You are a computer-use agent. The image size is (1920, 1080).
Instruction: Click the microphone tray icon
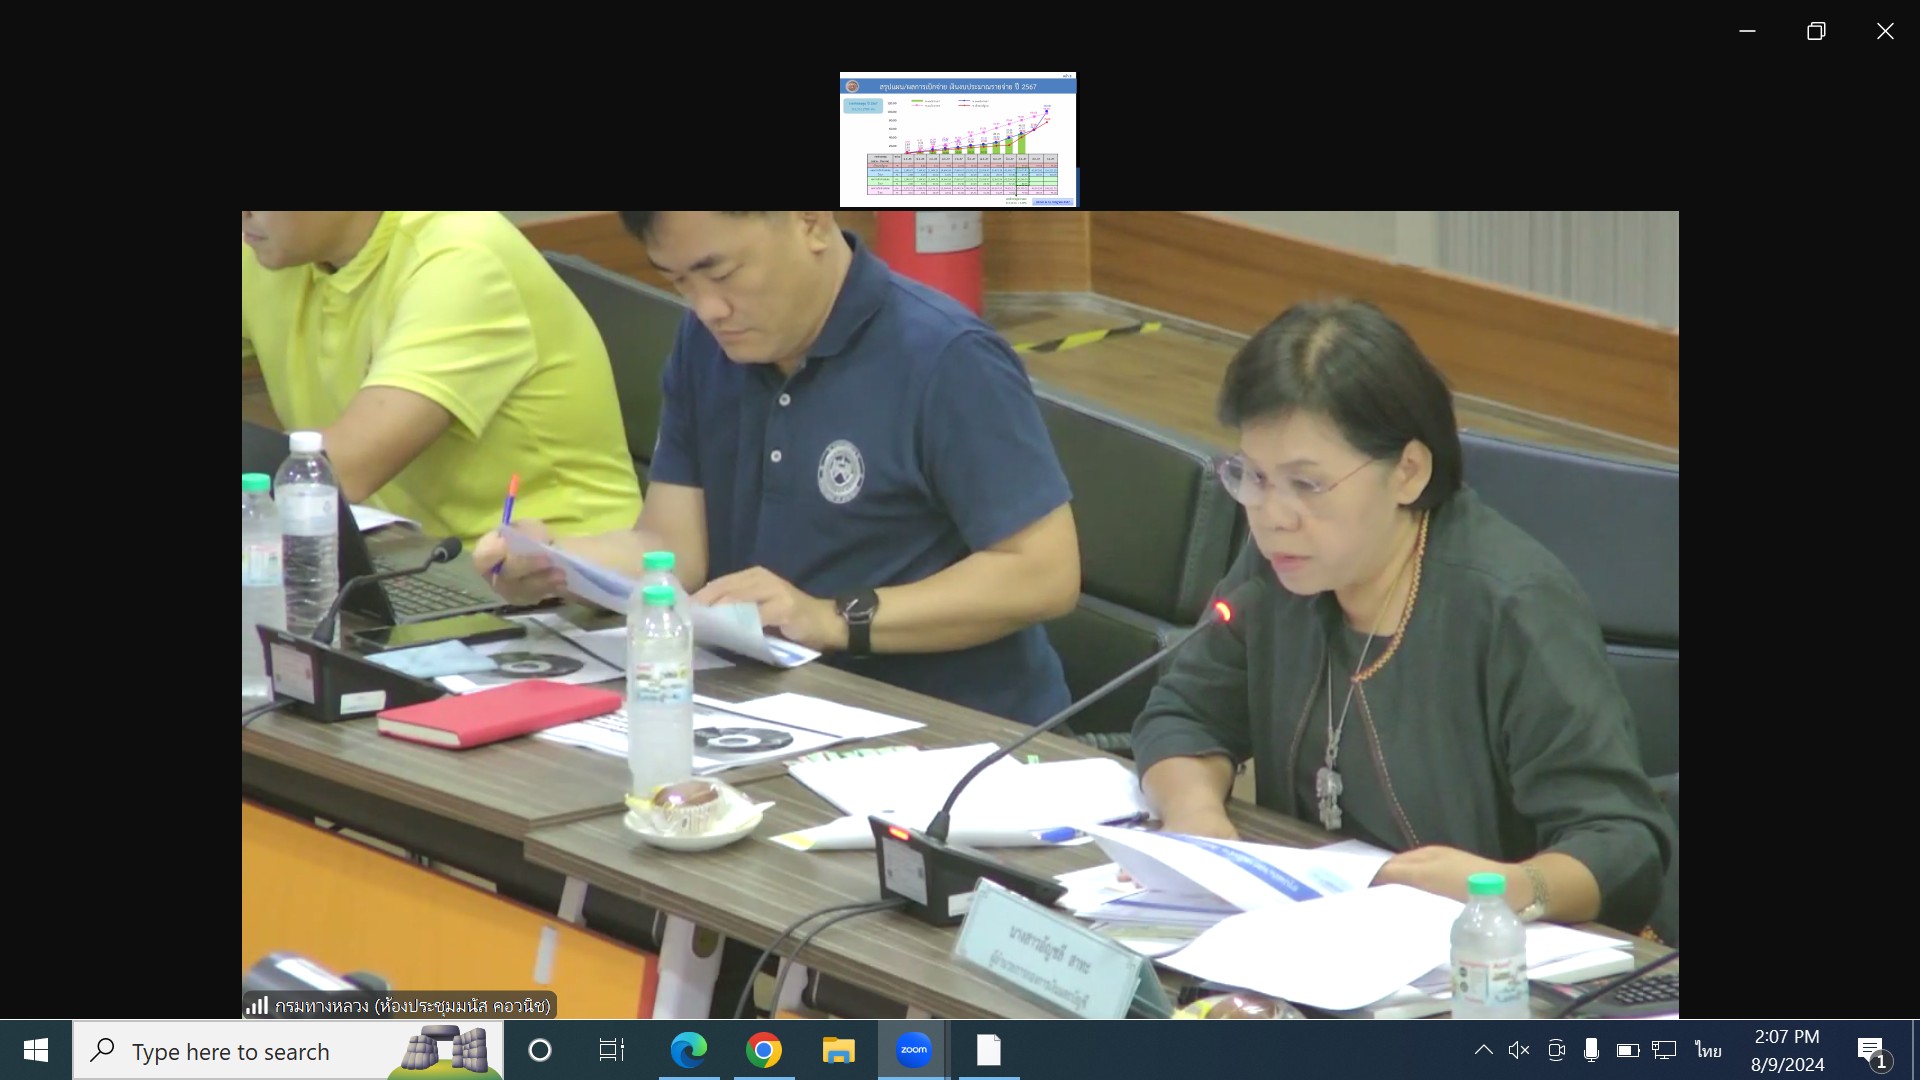tap(1591, 1050)
